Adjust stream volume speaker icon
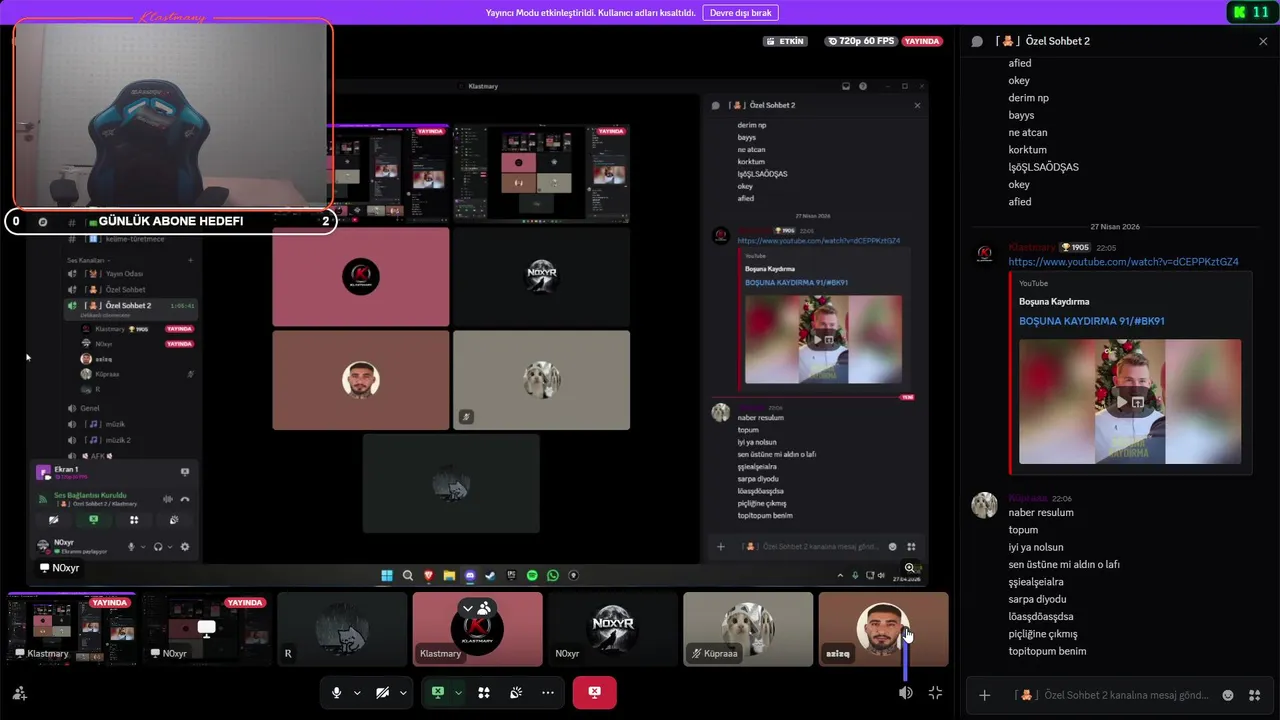Image resolution: width=1280 pixels, height=720 pixels. [x=905, y=692]
